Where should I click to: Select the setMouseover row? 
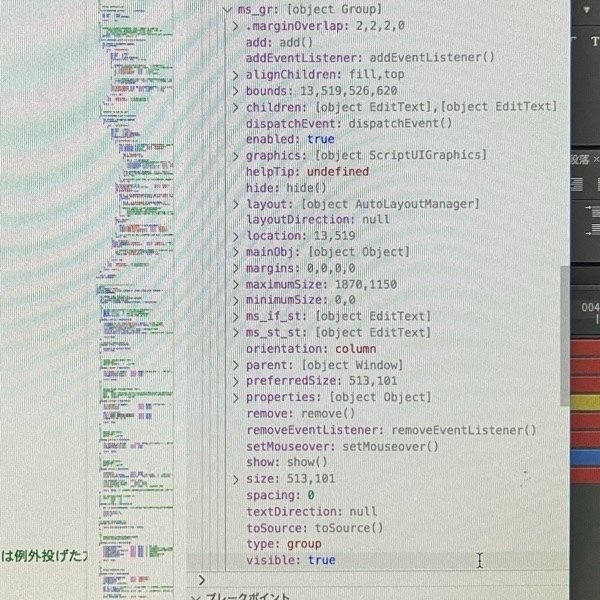point(342,447)
